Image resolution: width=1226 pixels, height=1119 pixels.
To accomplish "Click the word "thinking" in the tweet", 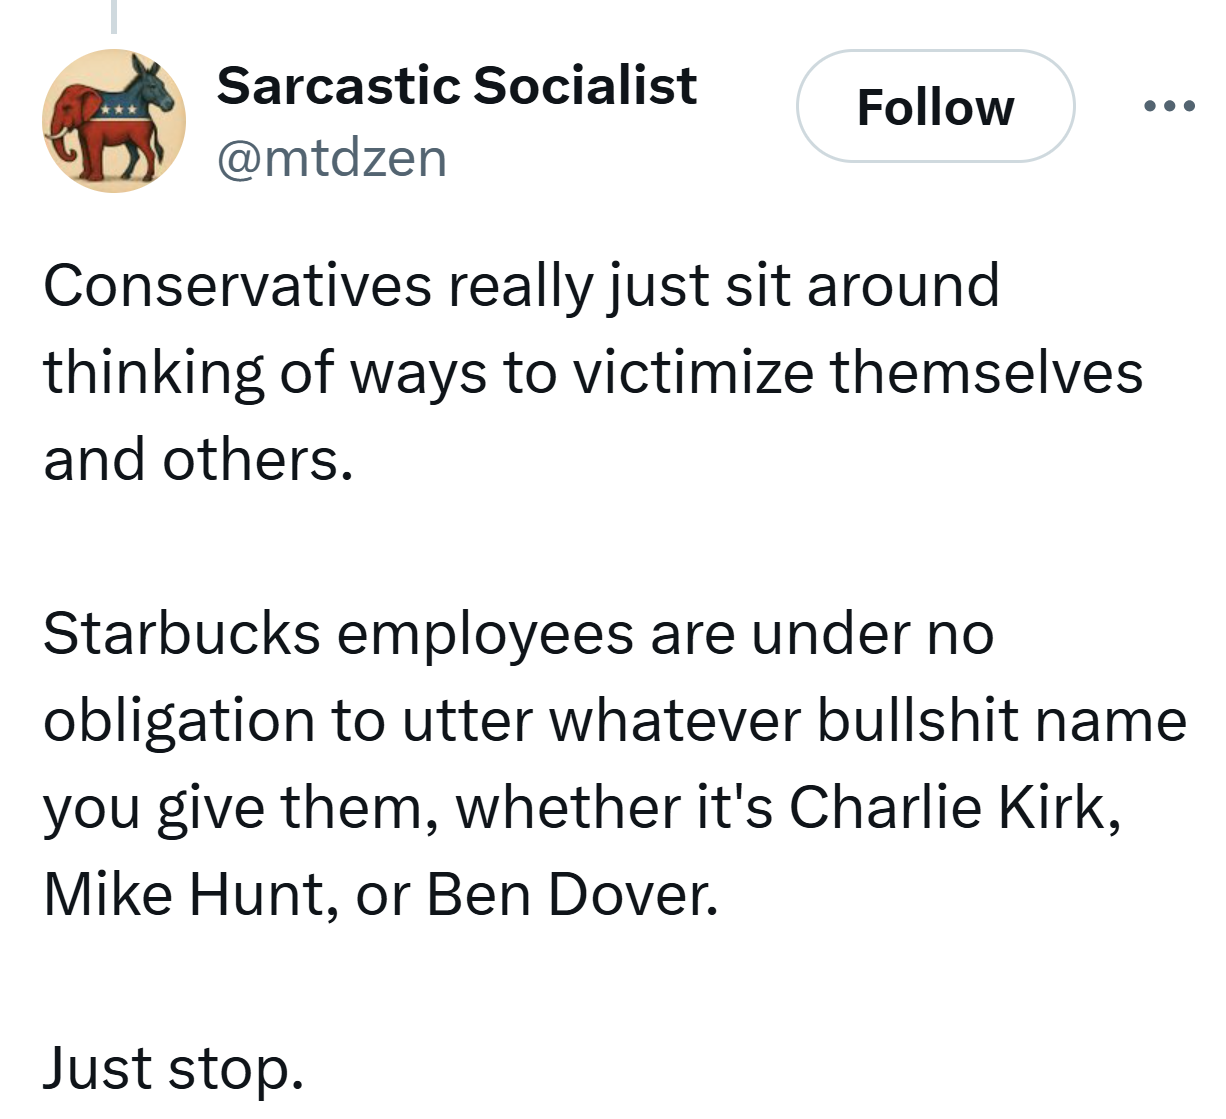I will click(x=153, y=372).
